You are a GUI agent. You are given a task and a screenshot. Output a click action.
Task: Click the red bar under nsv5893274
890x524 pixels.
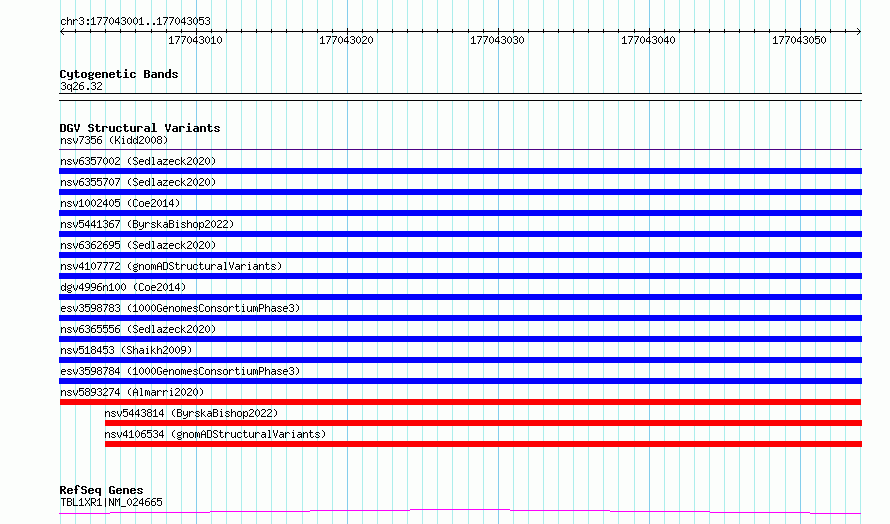pos(460,402)
